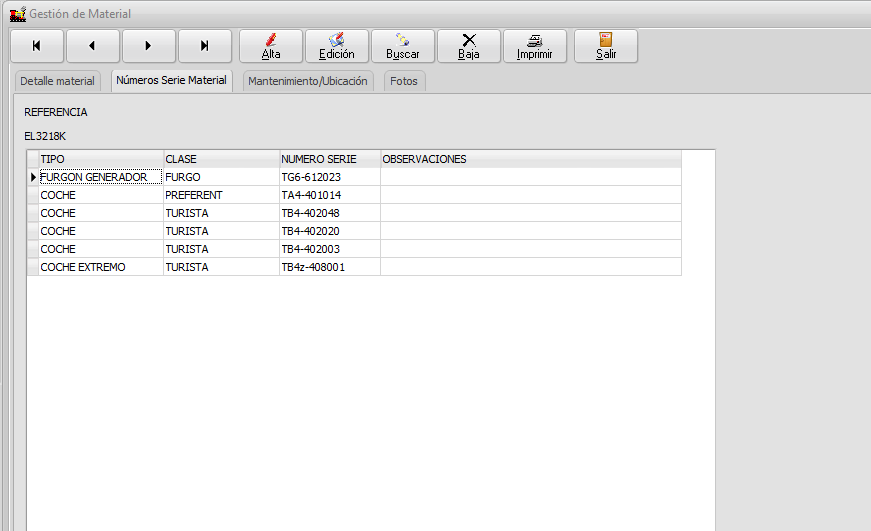
Task: Click the reference value EL3218K
Action: click(45, 136)
